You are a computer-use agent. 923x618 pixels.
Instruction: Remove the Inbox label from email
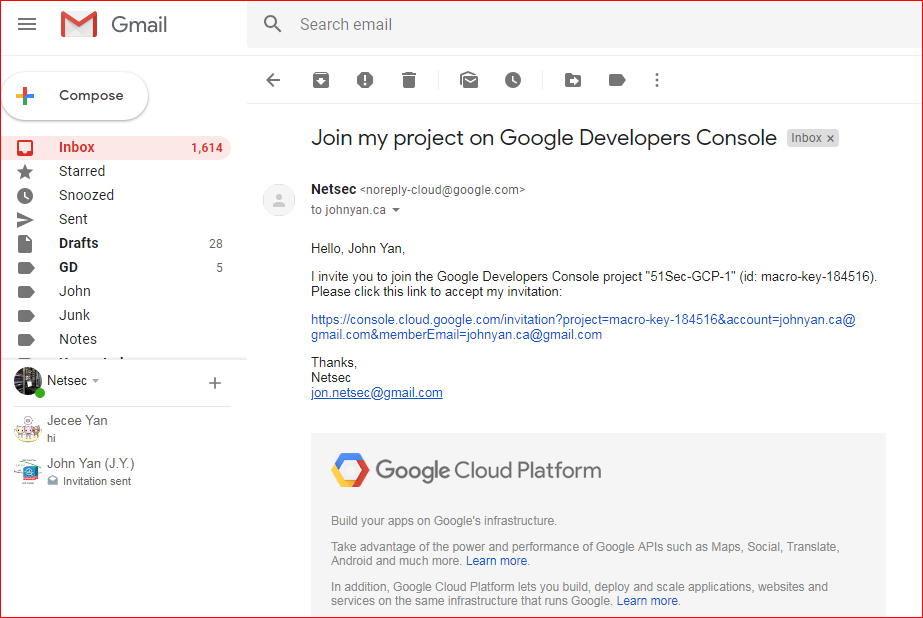pos(831,138)
